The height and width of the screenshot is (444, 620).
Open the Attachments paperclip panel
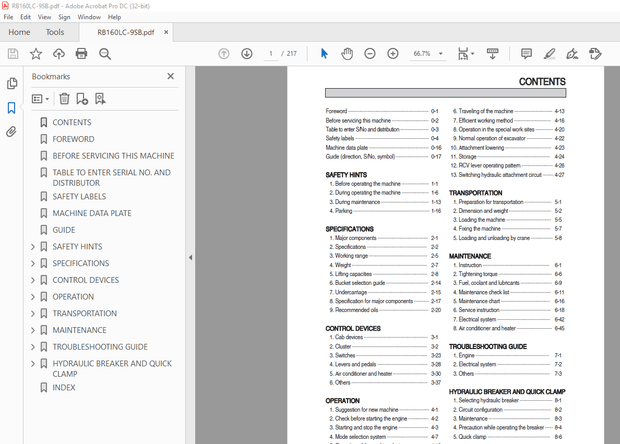[x=11, y=132]
